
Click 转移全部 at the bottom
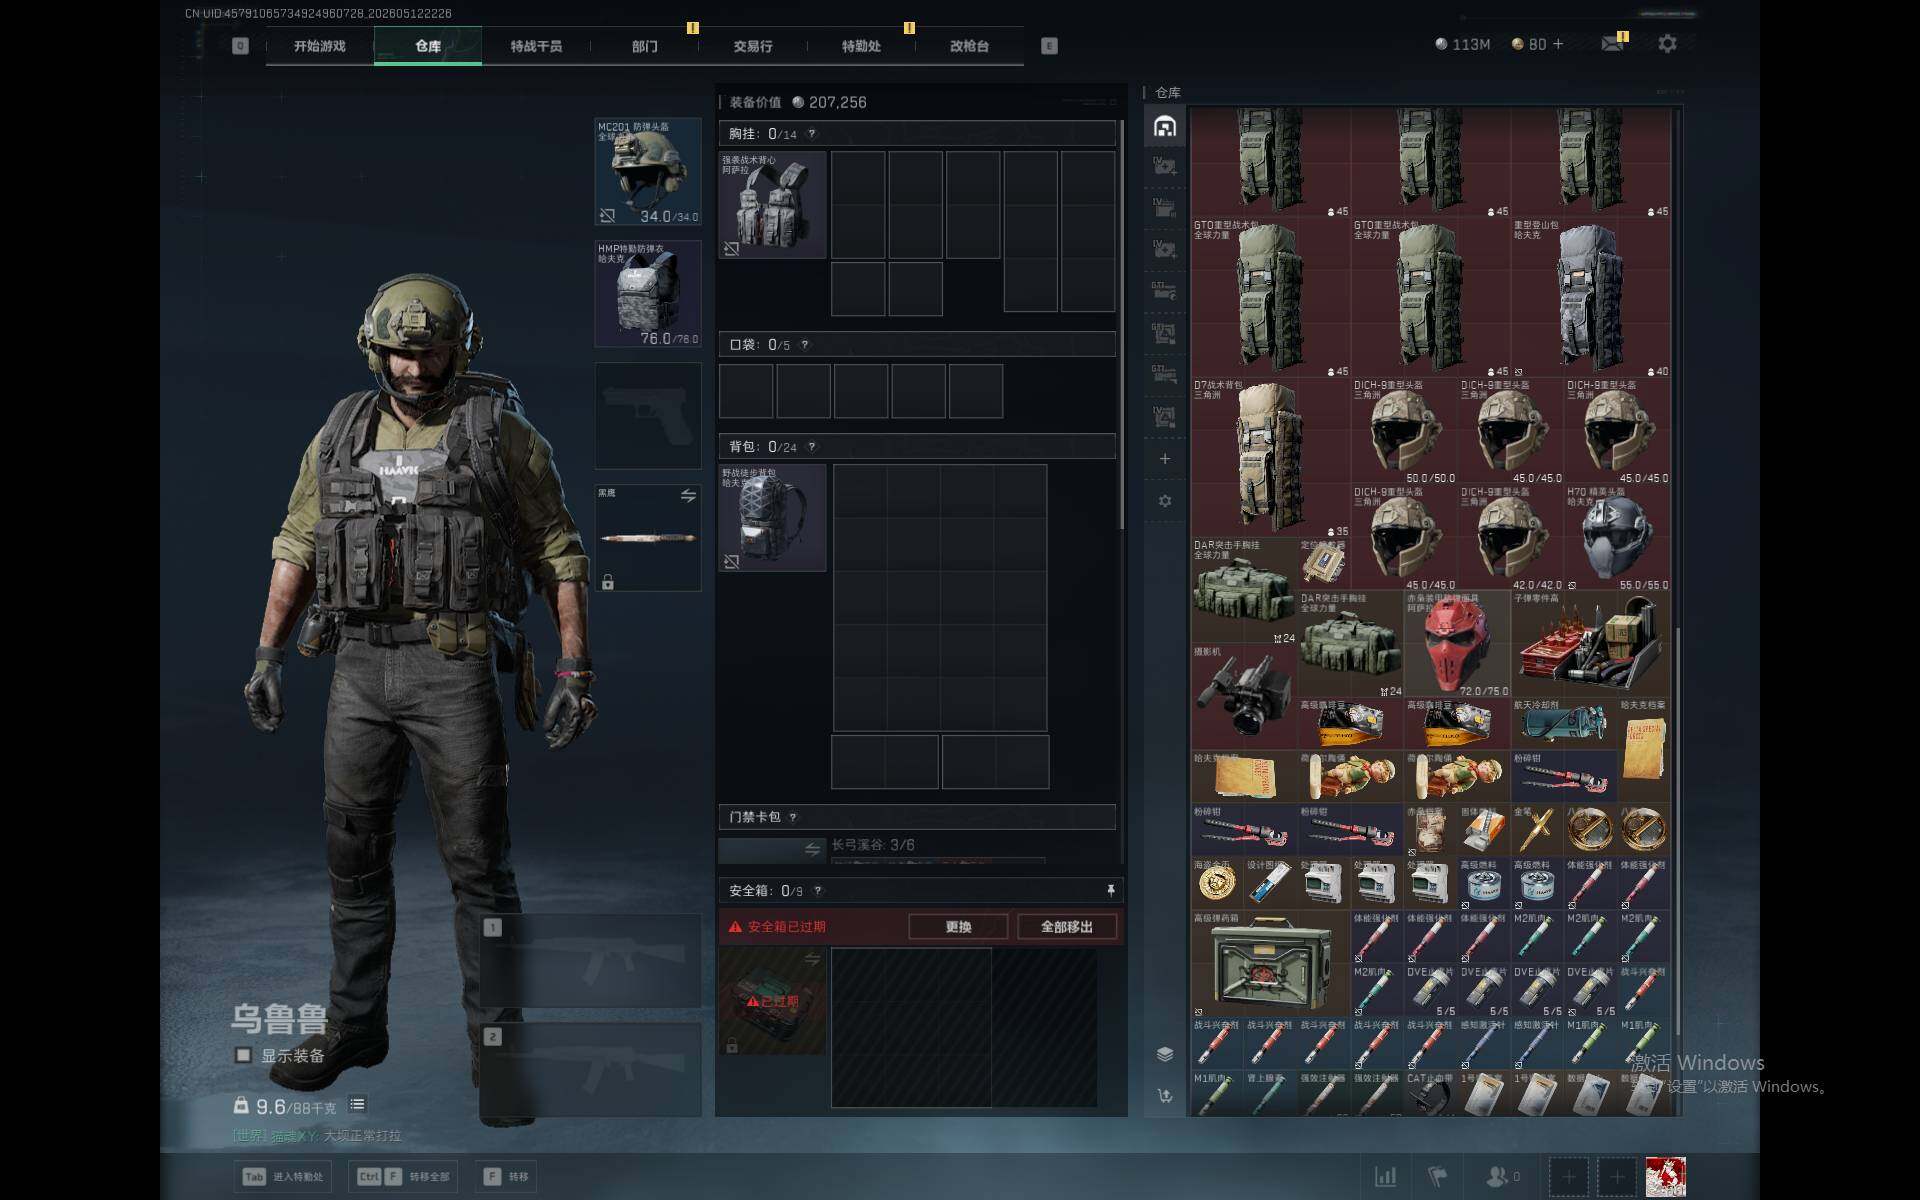(404, 1177)
